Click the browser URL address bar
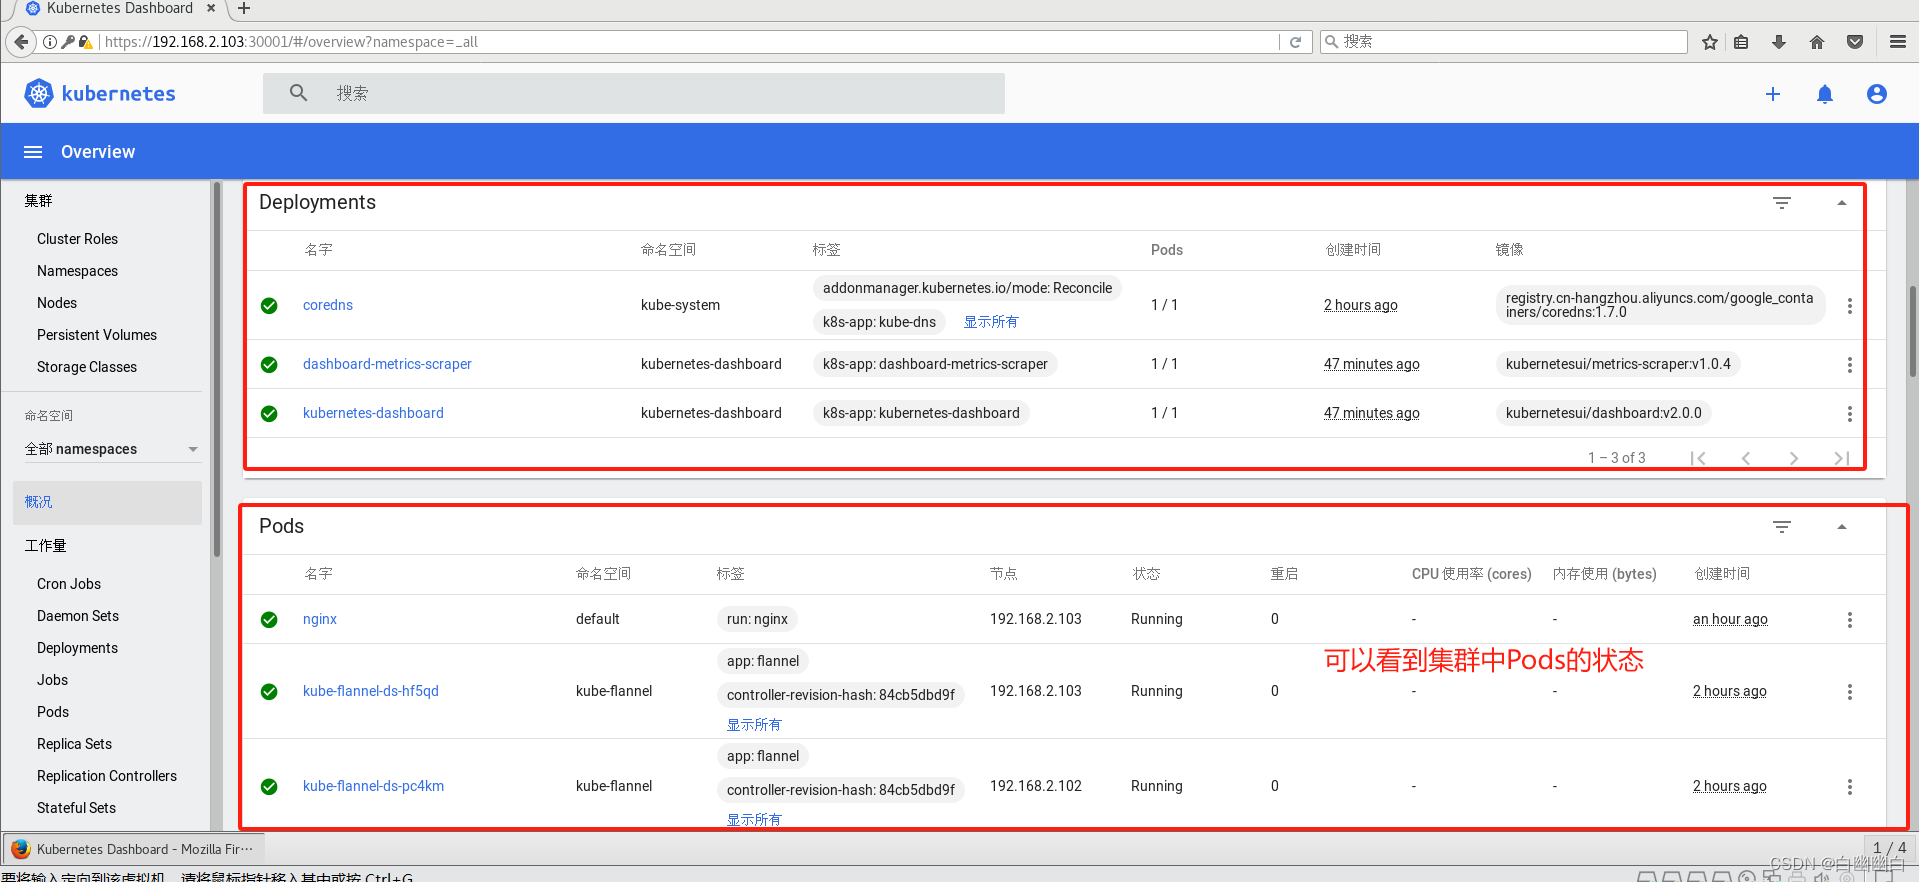 pos(690,42)
